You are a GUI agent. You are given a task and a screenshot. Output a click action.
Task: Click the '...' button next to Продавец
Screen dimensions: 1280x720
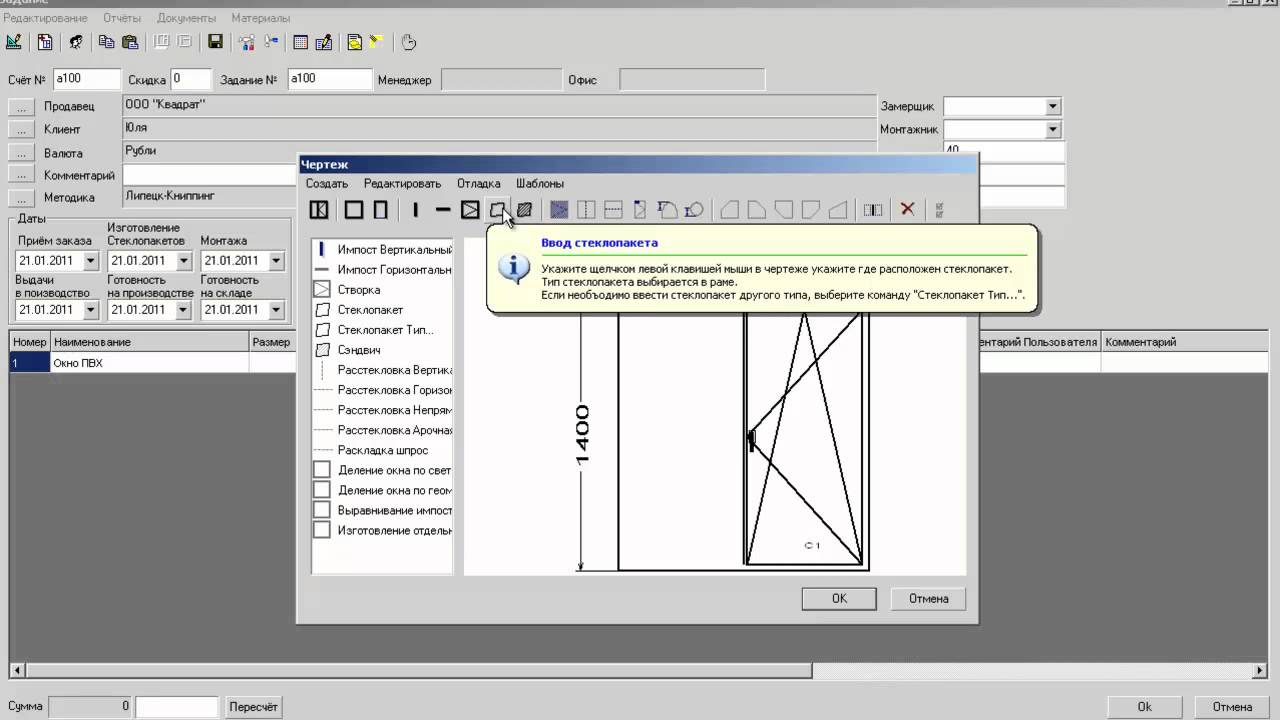pos(21,106)
